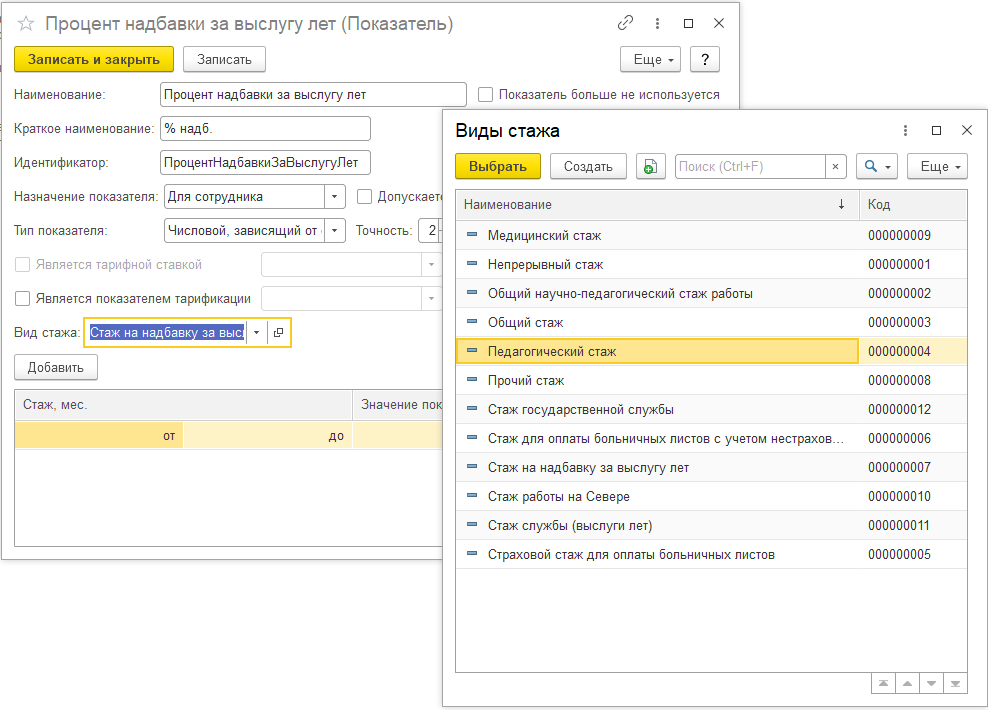Image resolution: width=988 pixels, height=710 pixels.
Task: Click the Точность value field
Action: click(432, 231)
